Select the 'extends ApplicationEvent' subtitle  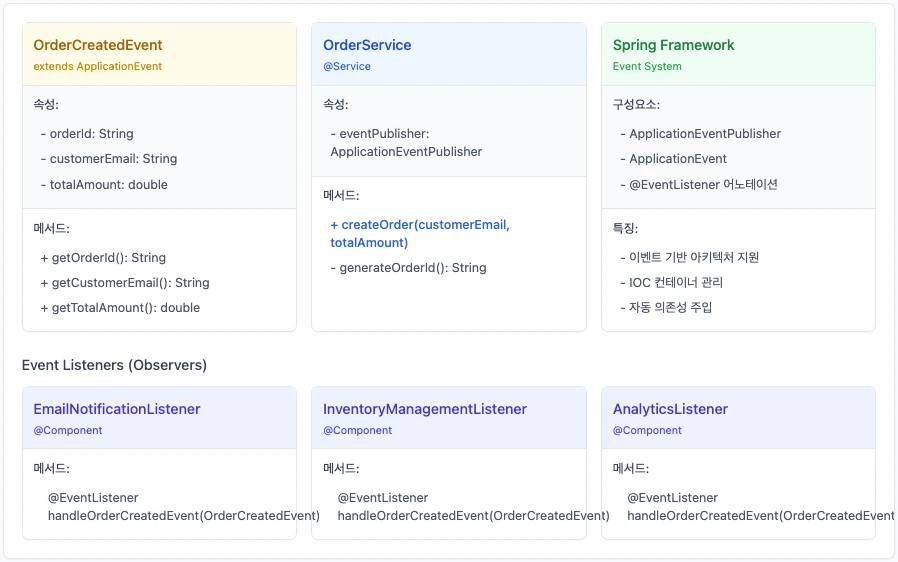(x=97, y=66)
